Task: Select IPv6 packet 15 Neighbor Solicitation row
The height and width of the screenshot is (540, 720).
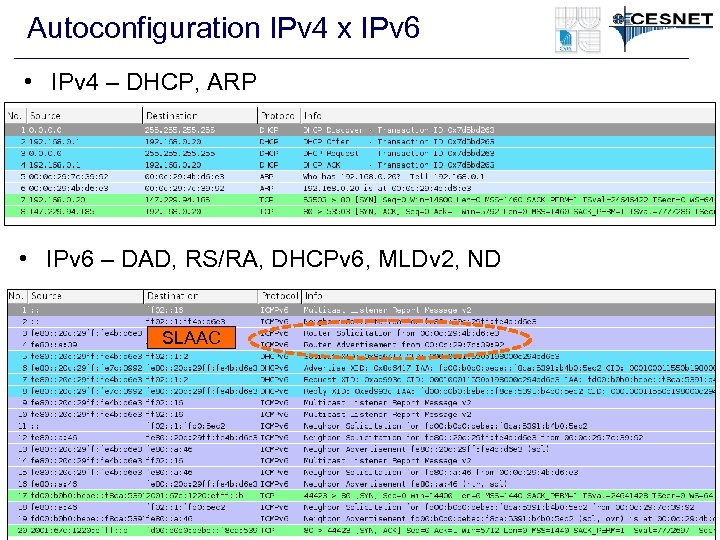Action: click(x=361, y=472)
